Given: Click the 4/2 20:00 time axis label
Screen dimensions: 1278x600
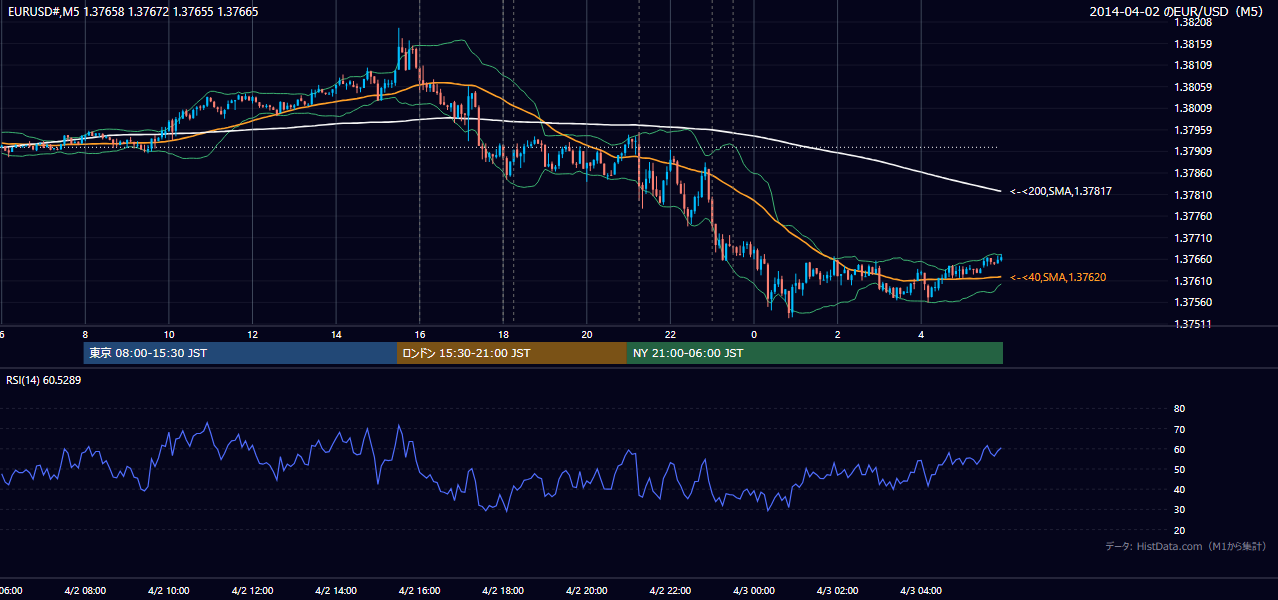Looking at the screenshot, I should [x=587, y=590].
